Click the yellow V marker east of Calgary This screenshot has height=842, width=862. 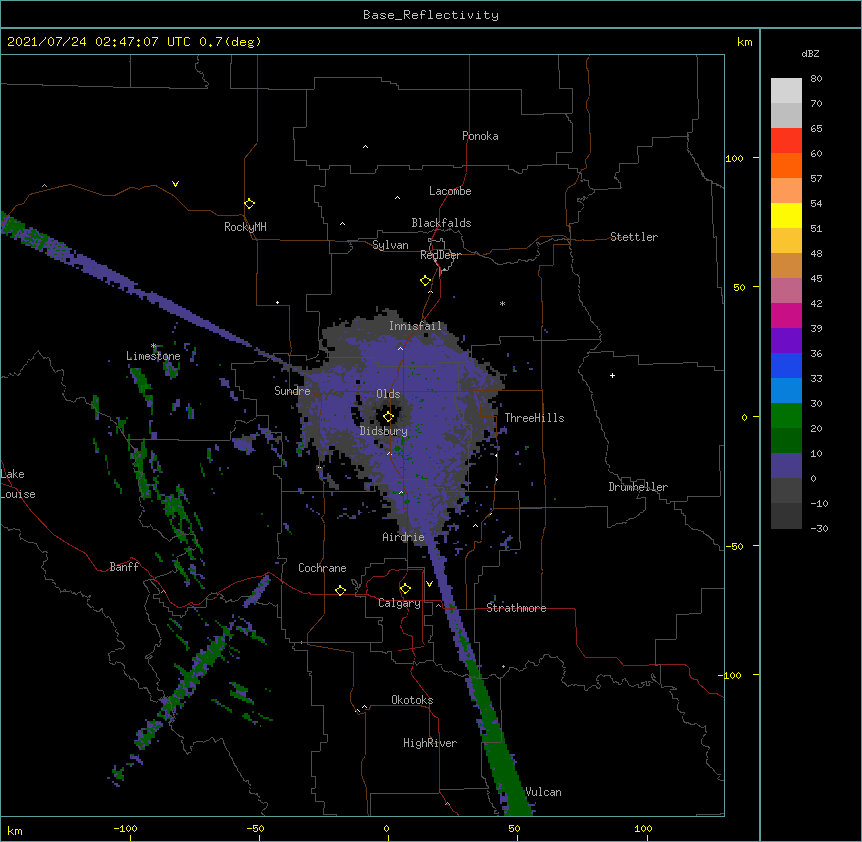point(429,584)
